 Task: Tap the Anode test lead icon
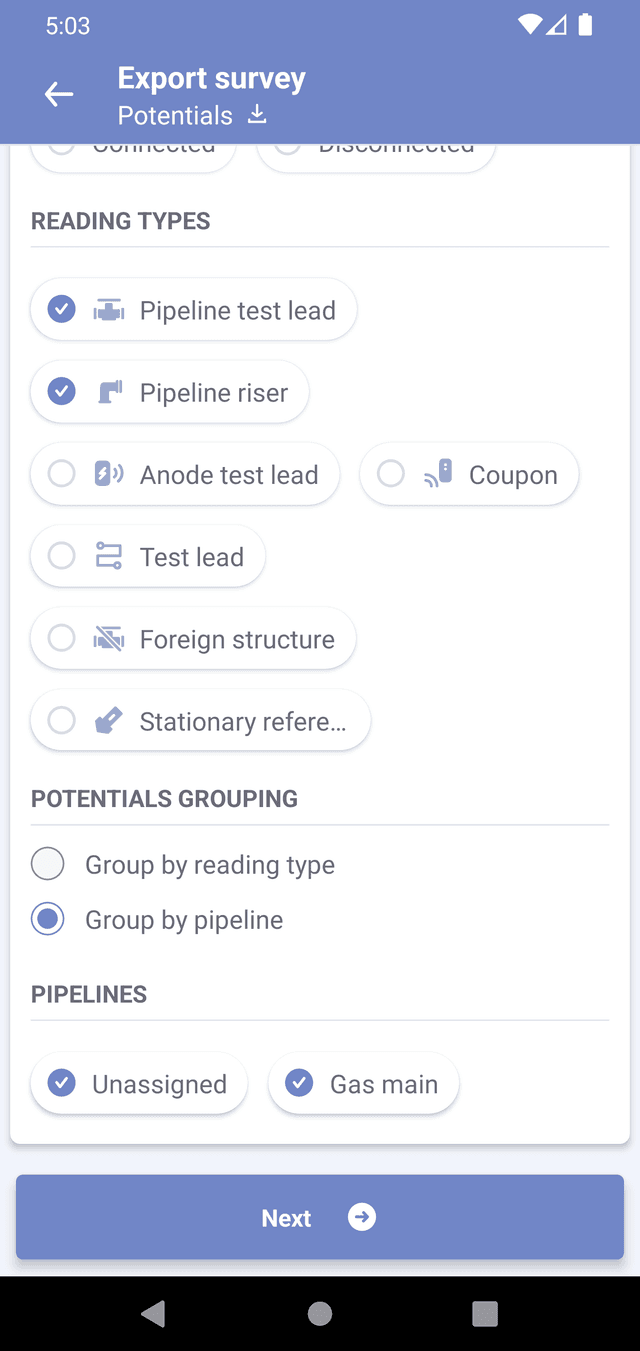[108, 474]
